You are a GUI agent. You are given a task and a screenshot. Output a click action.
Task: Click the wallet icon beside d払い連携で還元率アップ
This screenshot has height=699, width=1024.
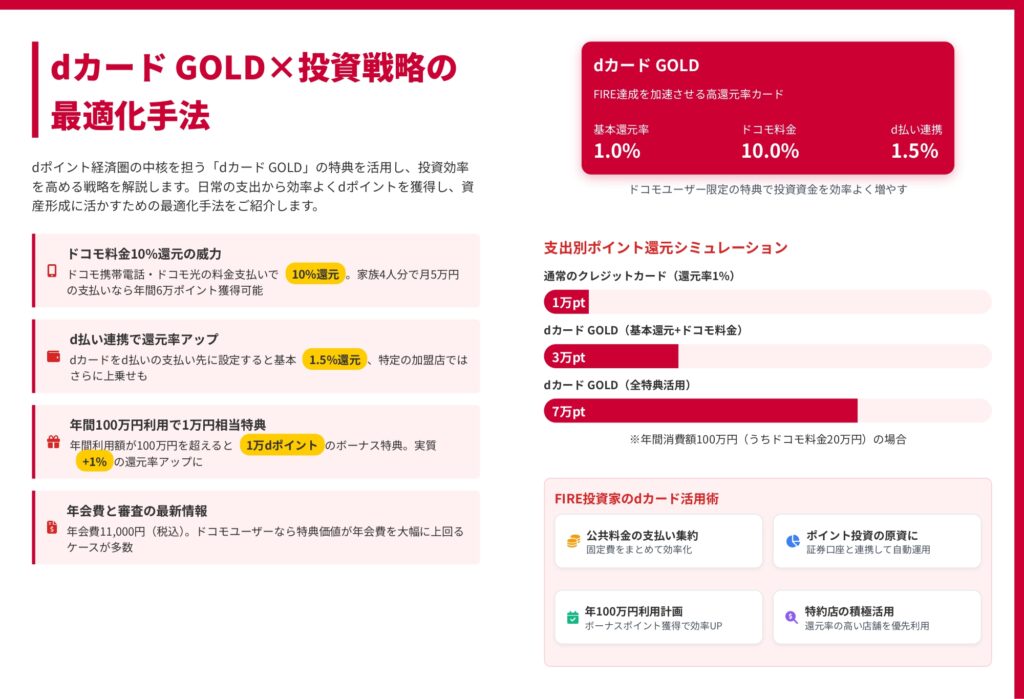[x=53, y=356]
